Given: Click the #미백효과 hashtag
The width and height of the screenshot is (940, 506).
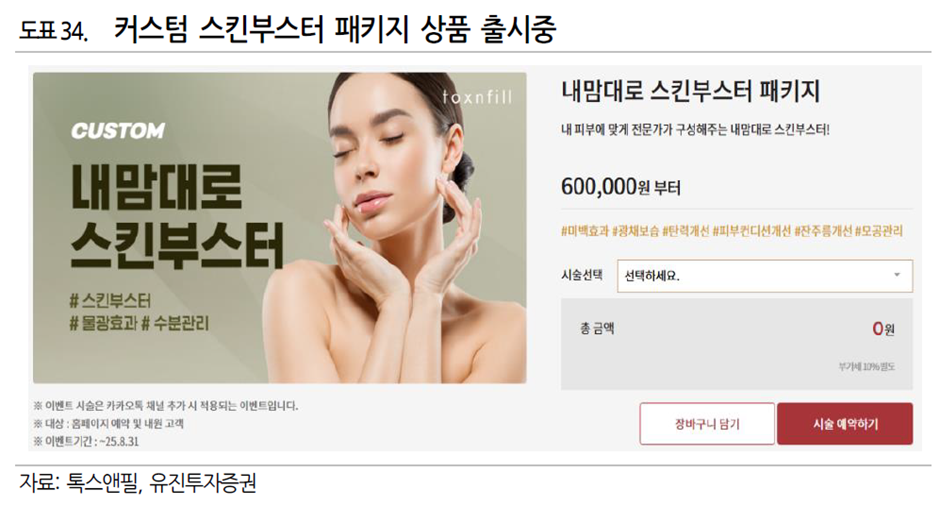Looking at the screenshot, I should [585, 231].
